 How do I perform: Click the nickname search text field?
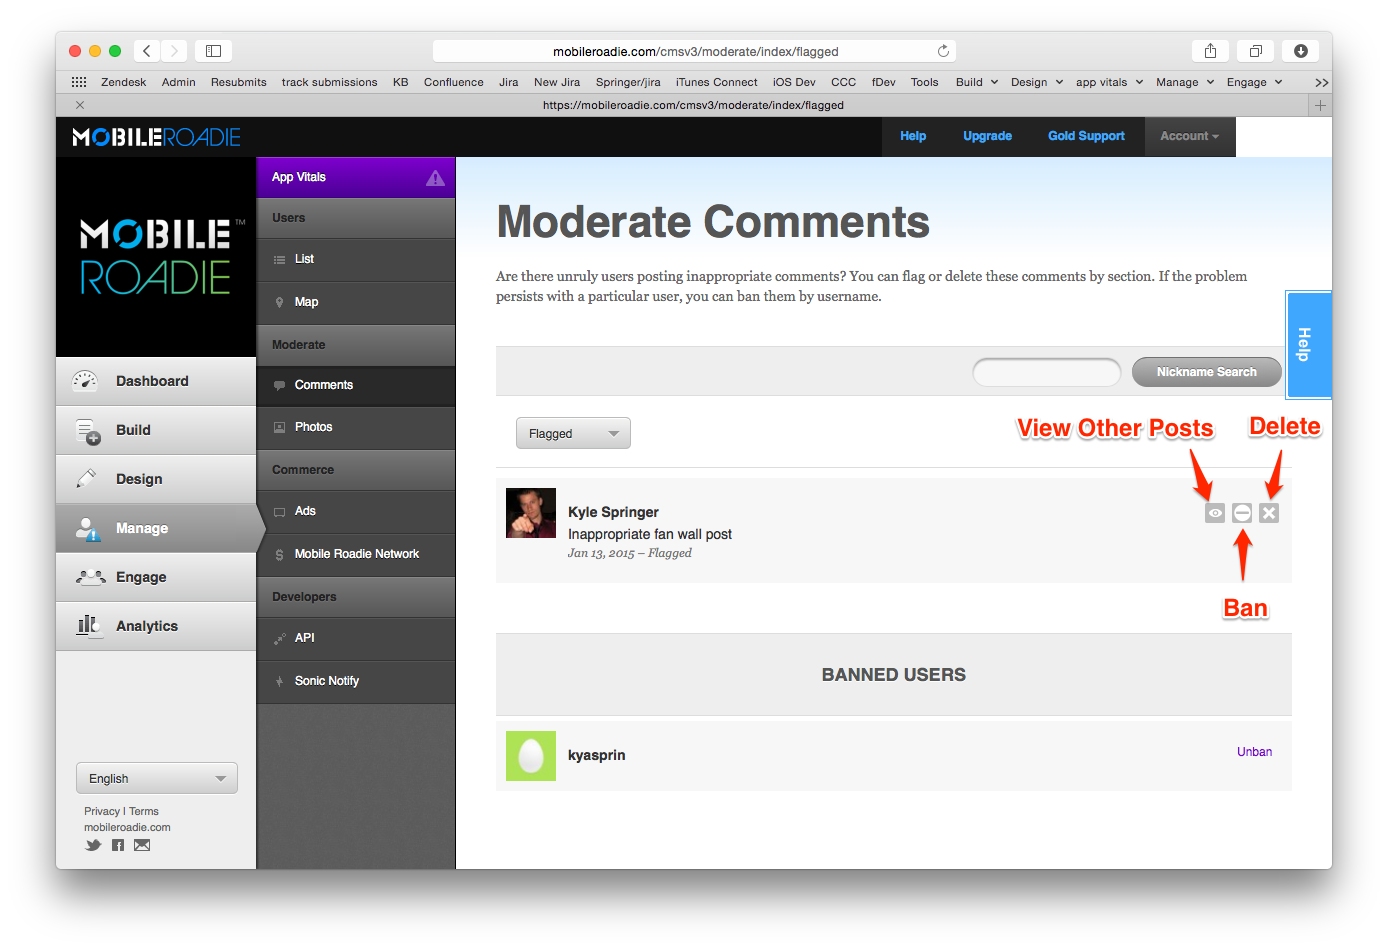point(1046,372)
